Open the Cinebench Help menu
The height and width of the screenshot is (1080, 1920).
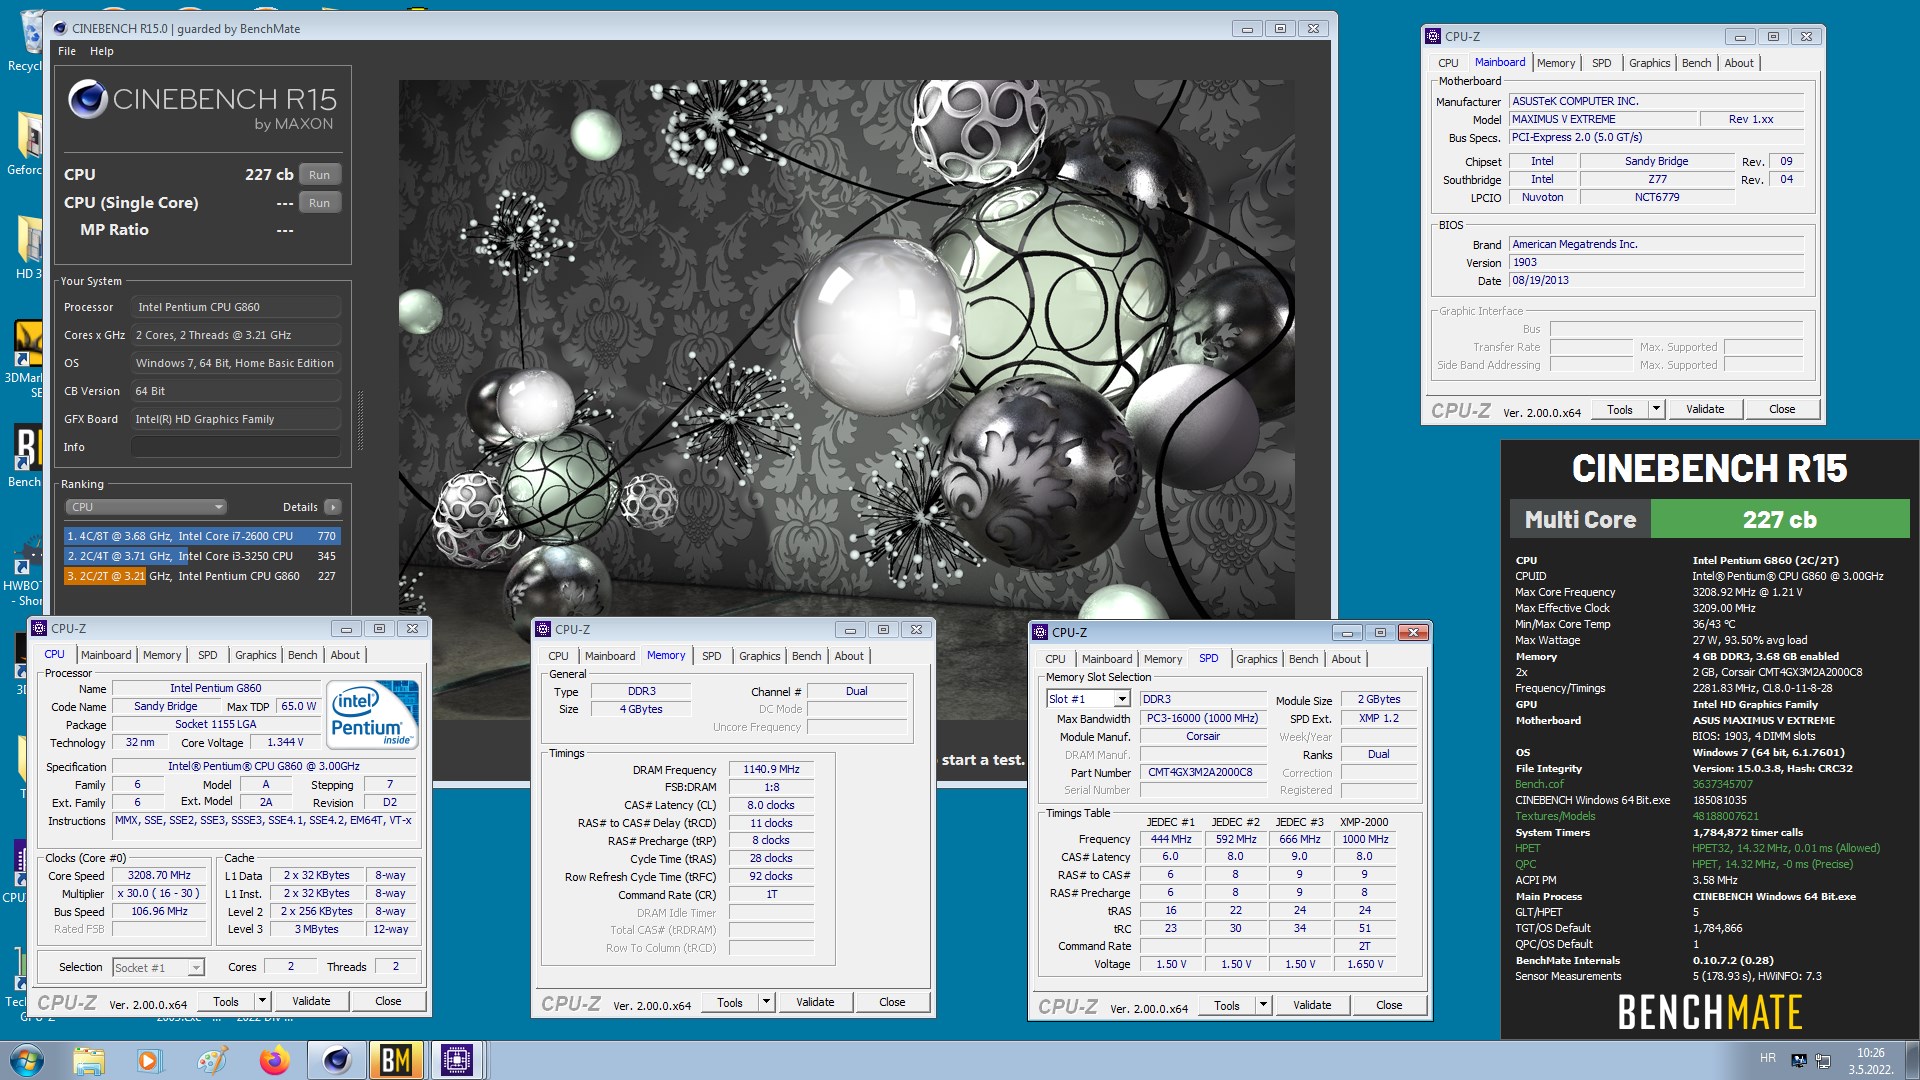(x=102, y=51)
